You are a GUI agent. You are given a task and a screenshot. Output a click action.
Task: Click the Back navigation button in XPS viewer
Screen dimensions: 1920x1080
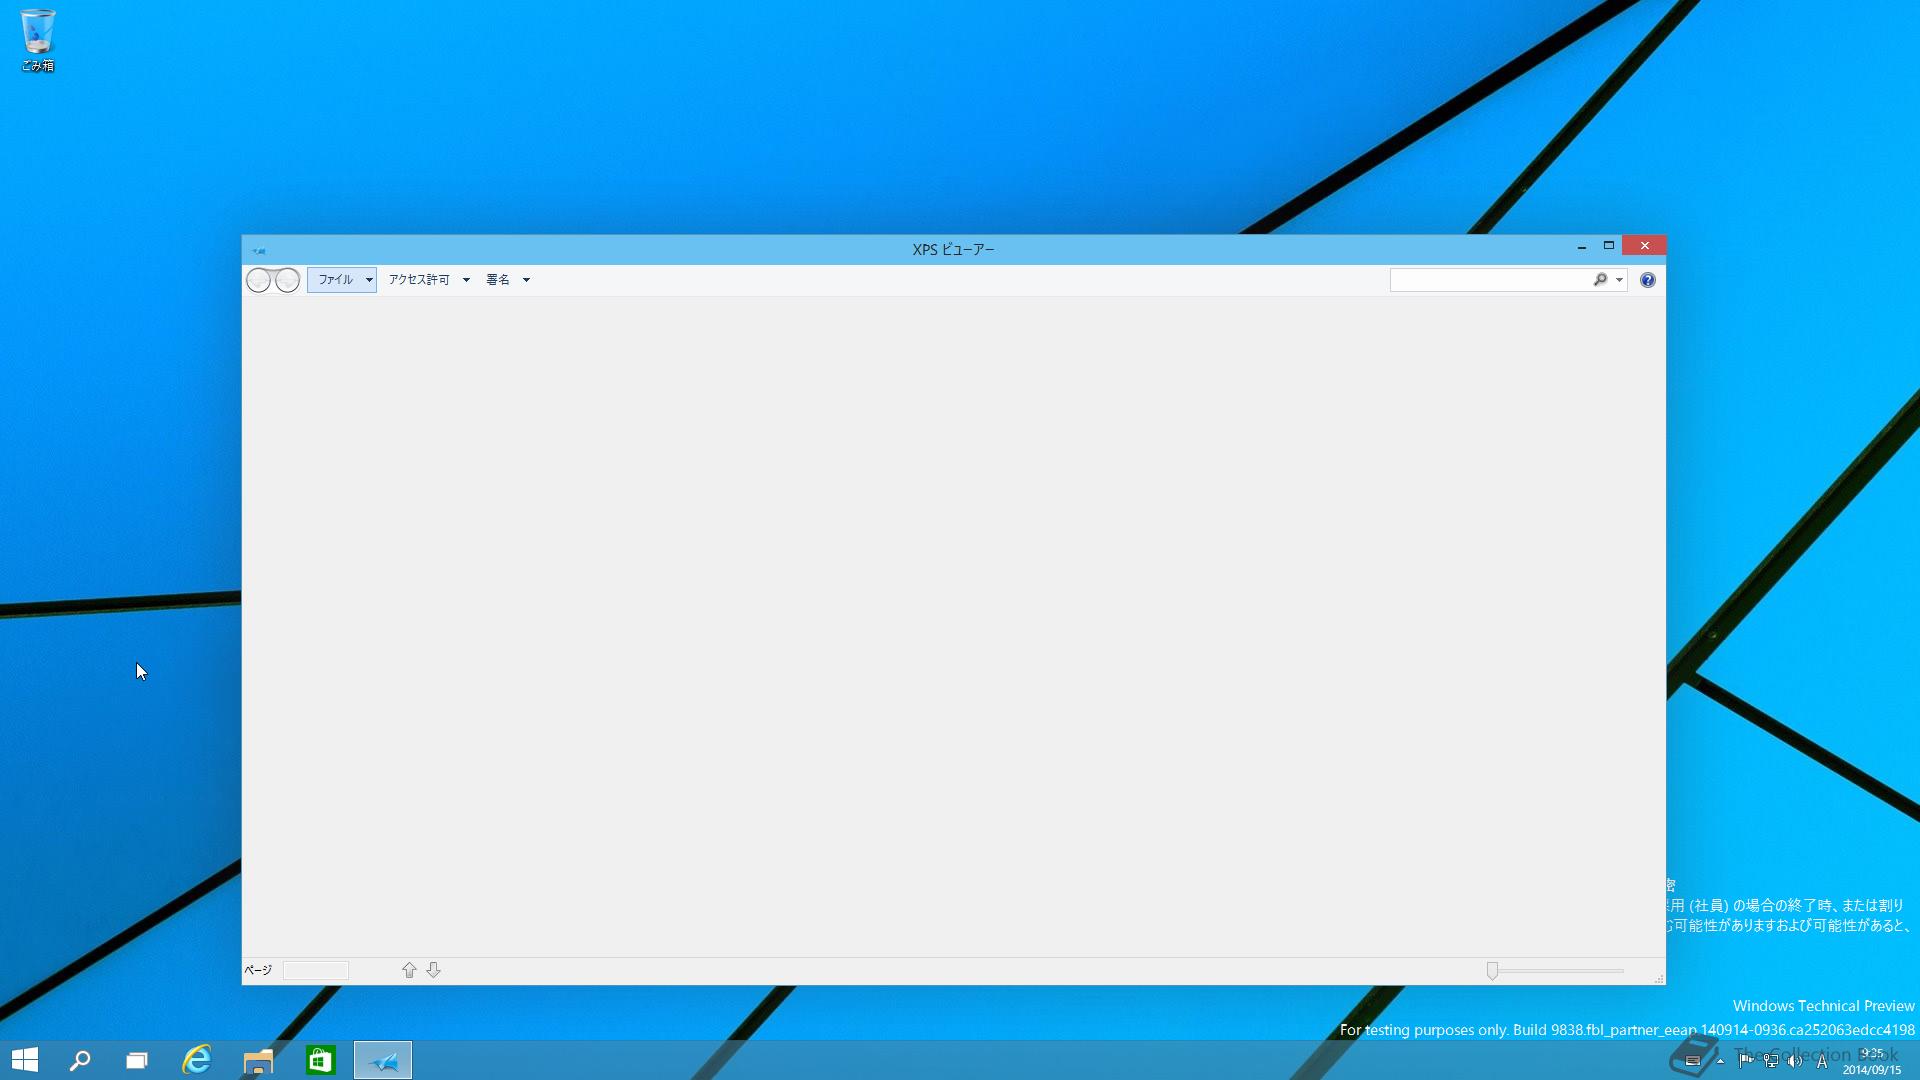click(258, 281)
